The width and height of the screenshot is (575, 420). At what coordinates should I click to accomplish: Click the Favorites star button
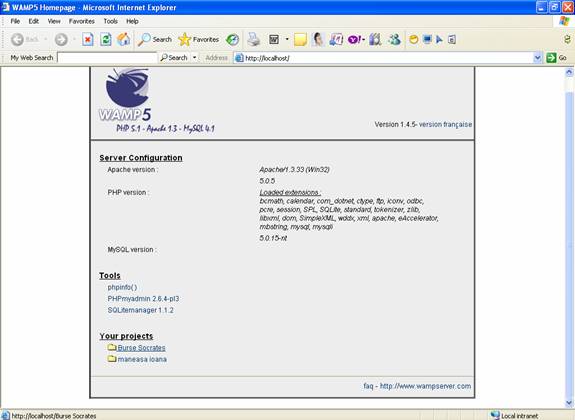tap(198, 39)
